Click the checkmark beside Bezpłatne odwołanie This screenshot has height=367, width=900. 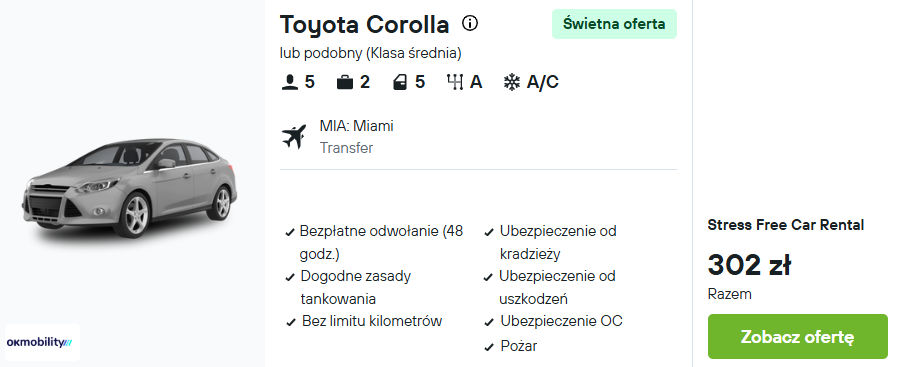click(x=290, y=233)
